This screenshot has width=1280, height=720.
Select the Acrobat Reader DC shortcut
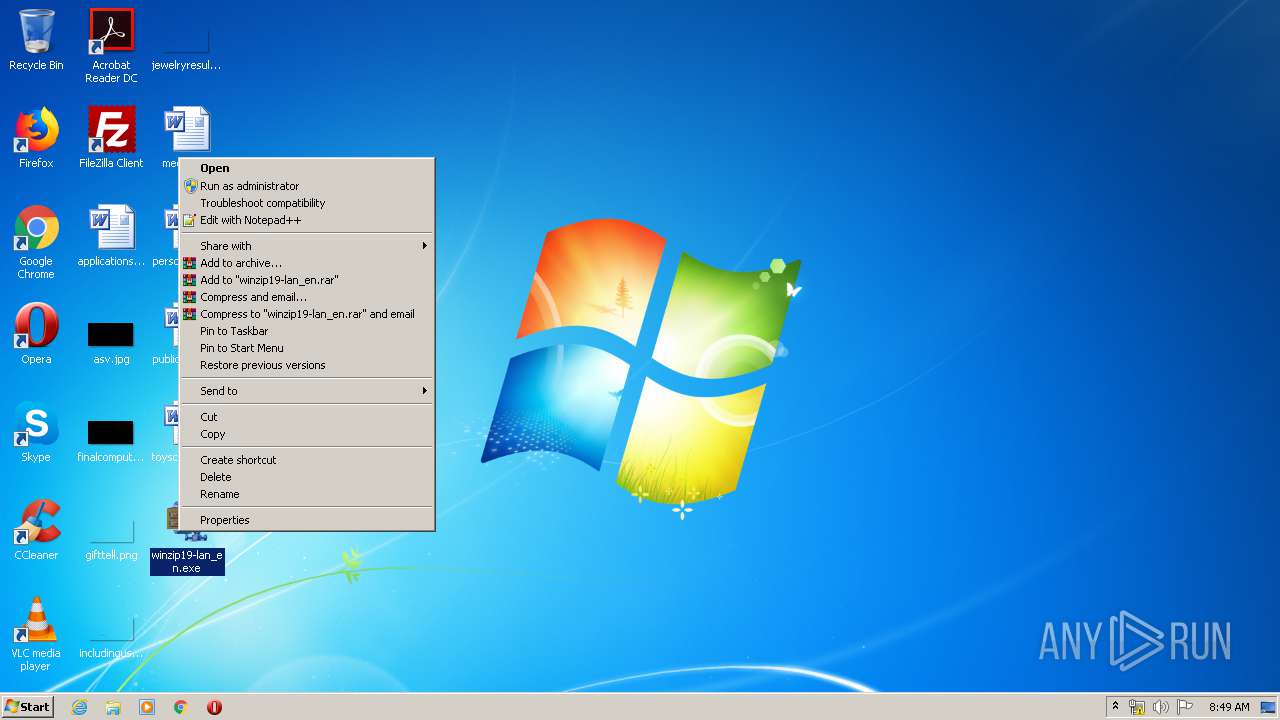(x=111, y=46)
